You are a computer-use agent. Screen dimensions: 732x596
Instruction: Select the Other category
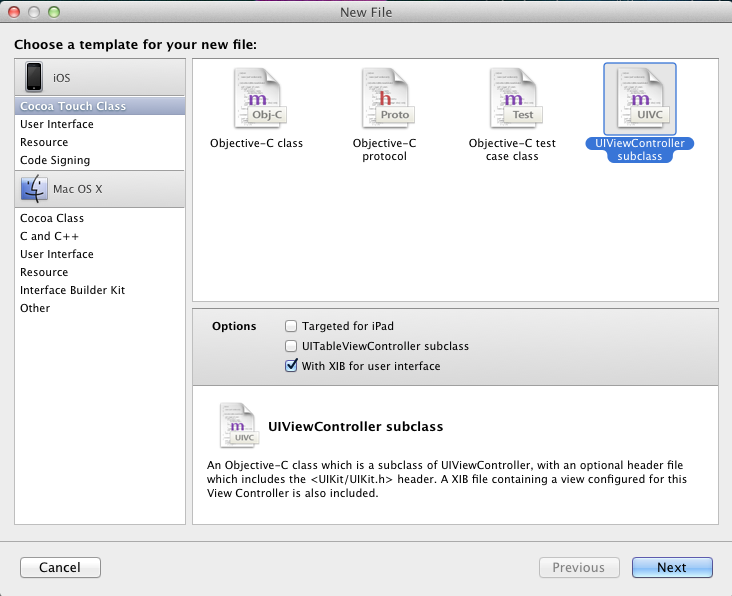pos(35,308)
